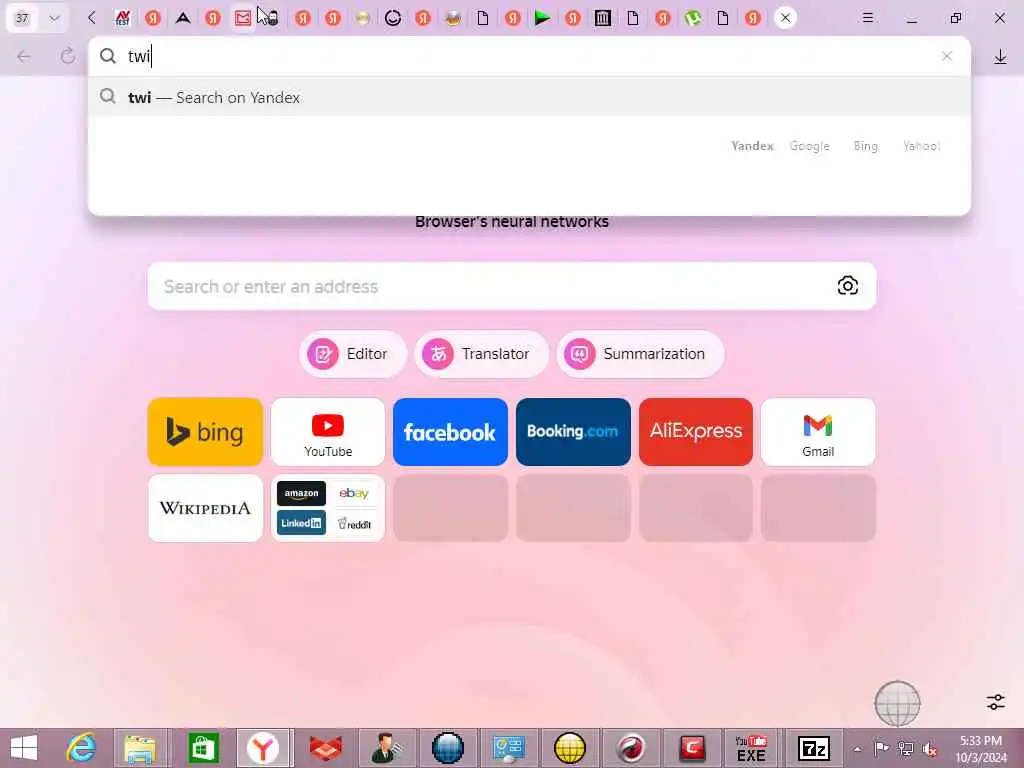Open the Translator neural tool
1024x768 pixels.
[481, 354]
